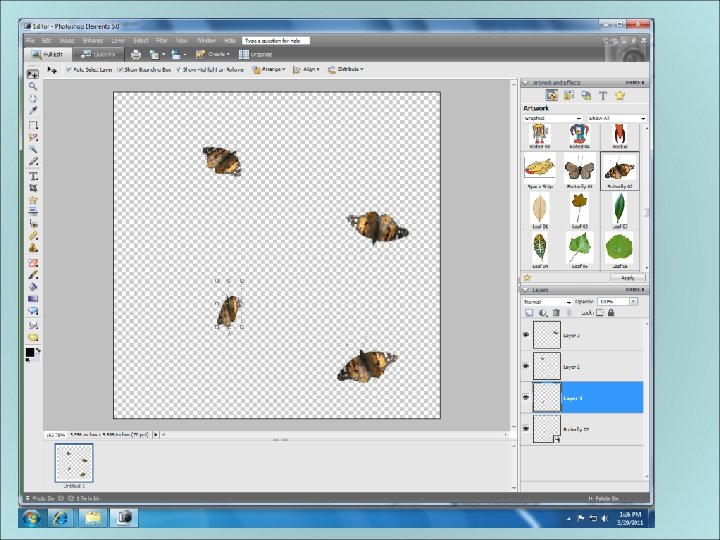Select the Crop tool
Image resolution: width=720 pixels, height=540 pixels.
33,188
